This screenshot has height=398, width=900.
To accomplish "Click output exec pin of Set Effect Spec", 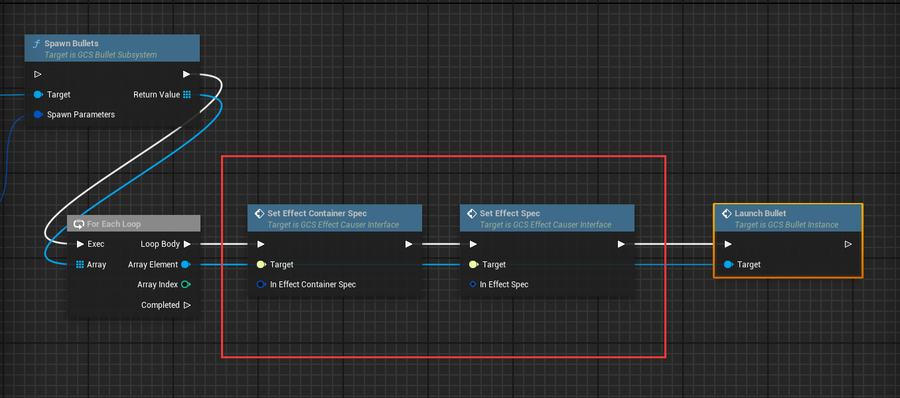I will pyautogui.click(x=621, y=244).
